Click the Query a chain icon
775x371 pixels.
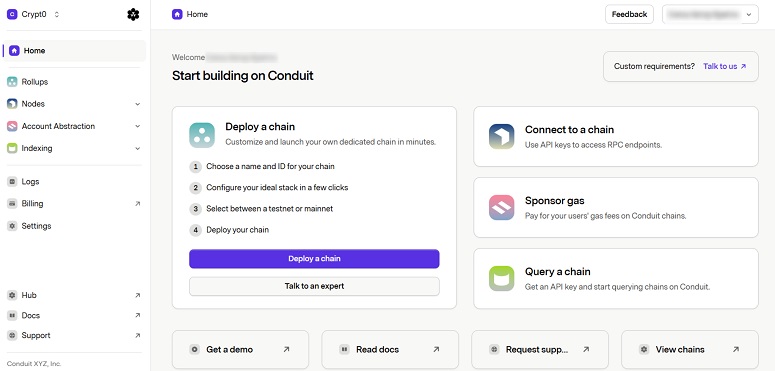point(502,279)
